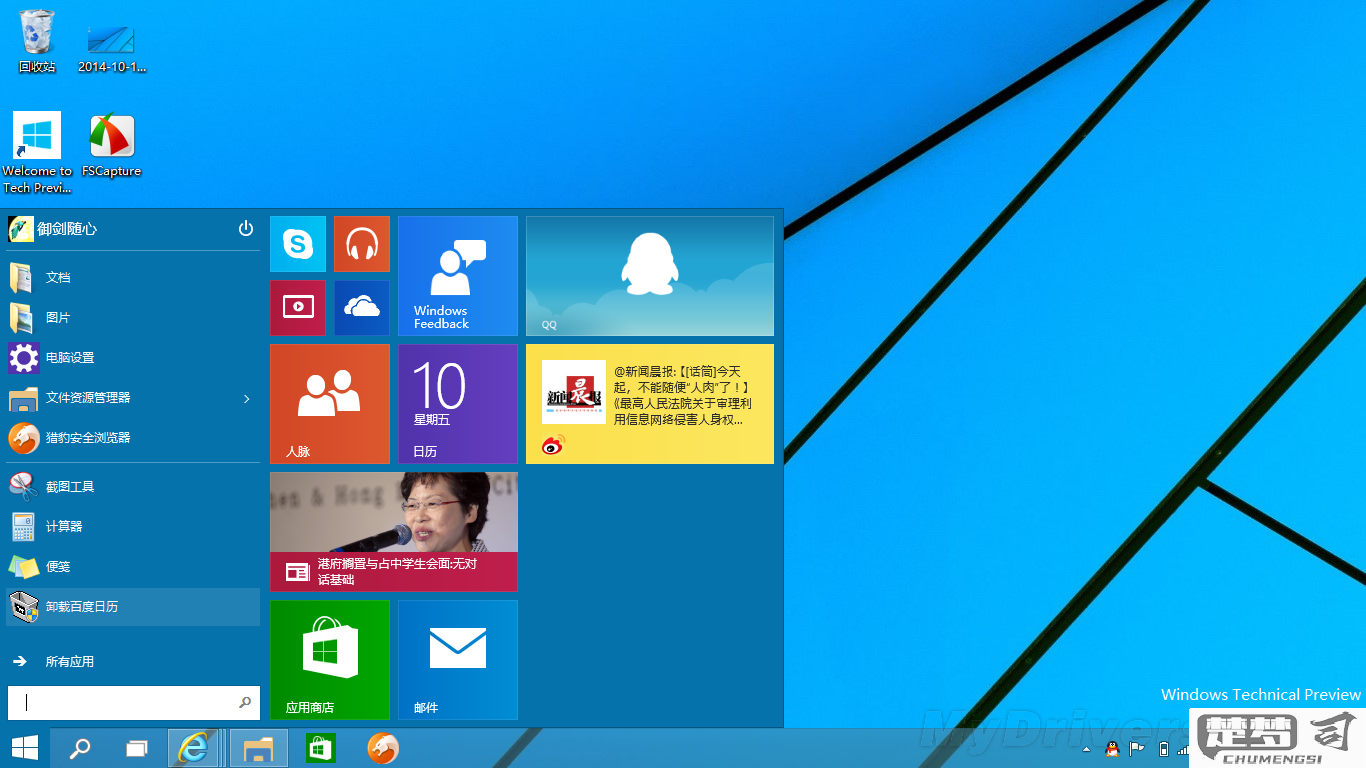Select 卸载百度日历 entry
Image resolution: width=1366 pixels, height=768 pixels.
coord(133,606)
